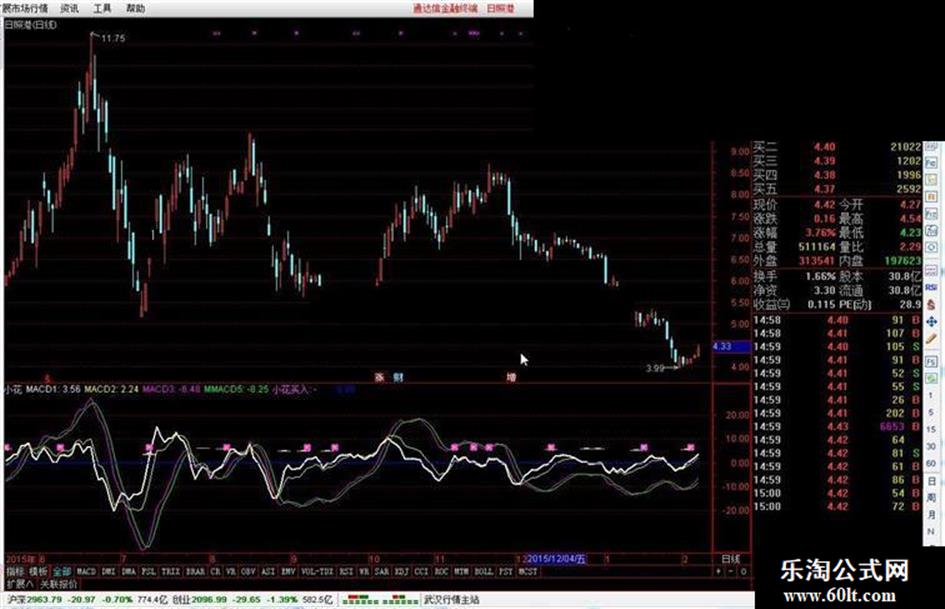
Task: Select the TRIX indicator tab
Action: point(171,571)
